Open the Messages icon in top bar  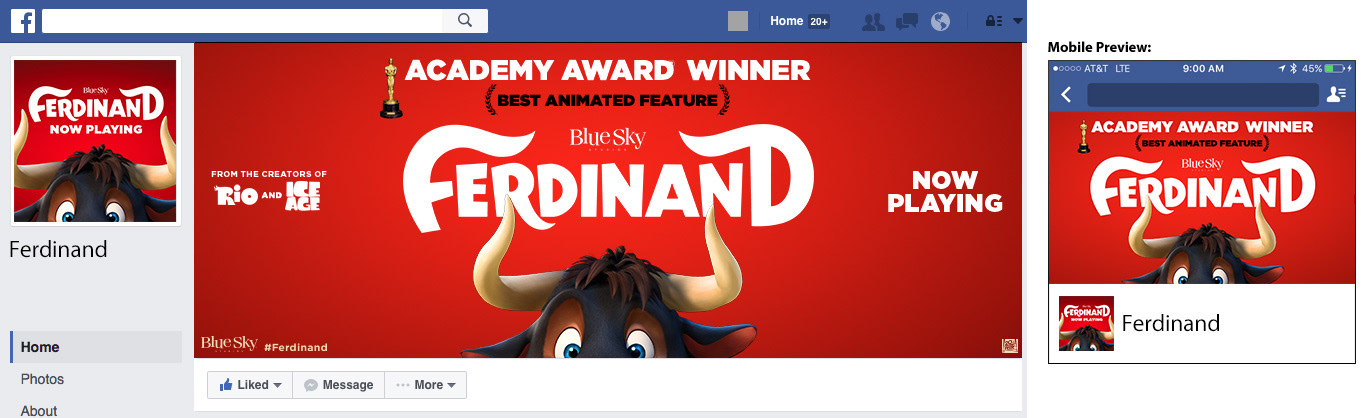coord(907,21)
